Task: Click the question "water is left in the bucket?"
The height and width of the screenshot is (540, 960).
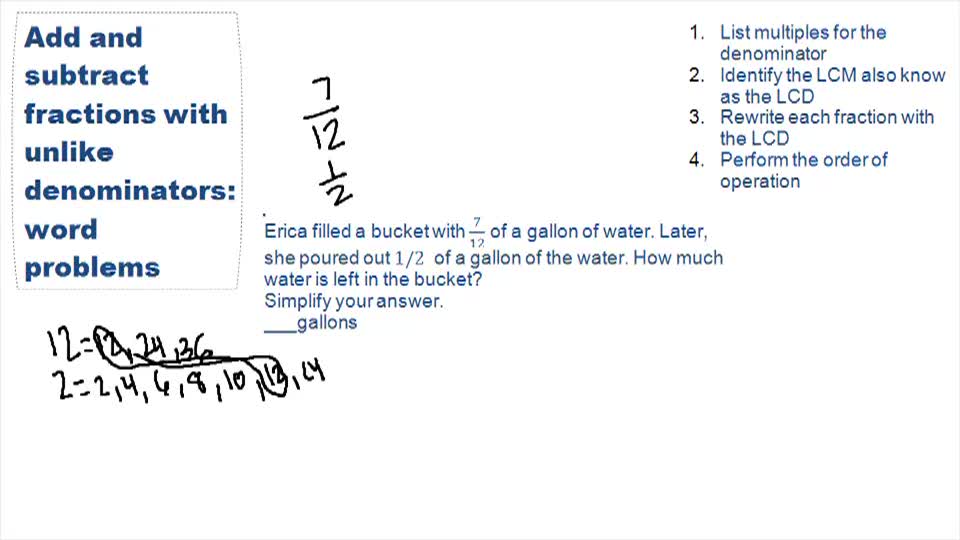Action: [x=373, y=279]
